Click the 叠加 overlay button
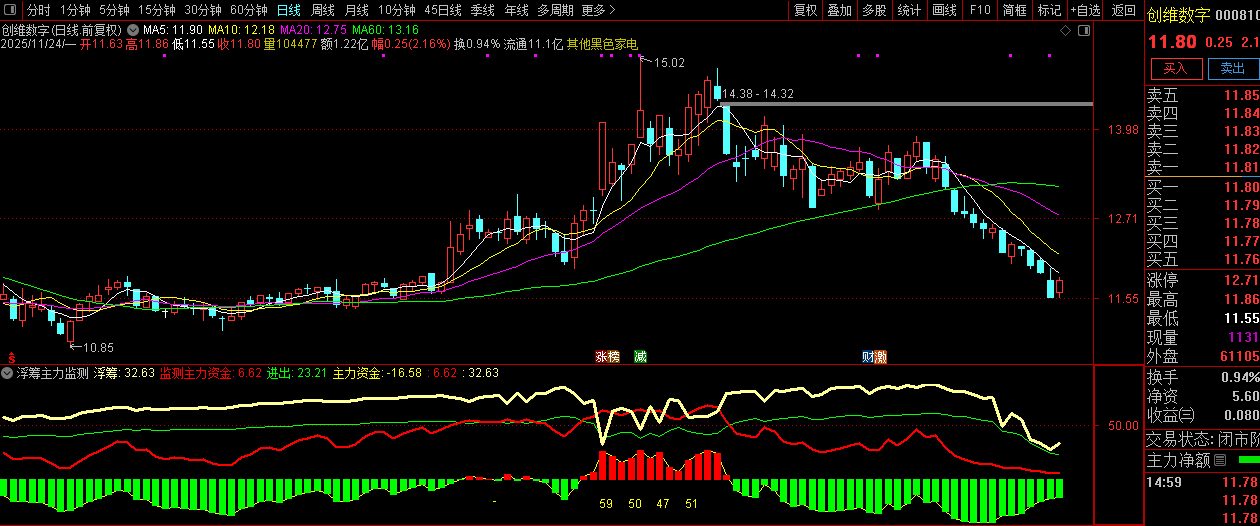The height and width of the screenshot is (526, 1260). point(840,10)
